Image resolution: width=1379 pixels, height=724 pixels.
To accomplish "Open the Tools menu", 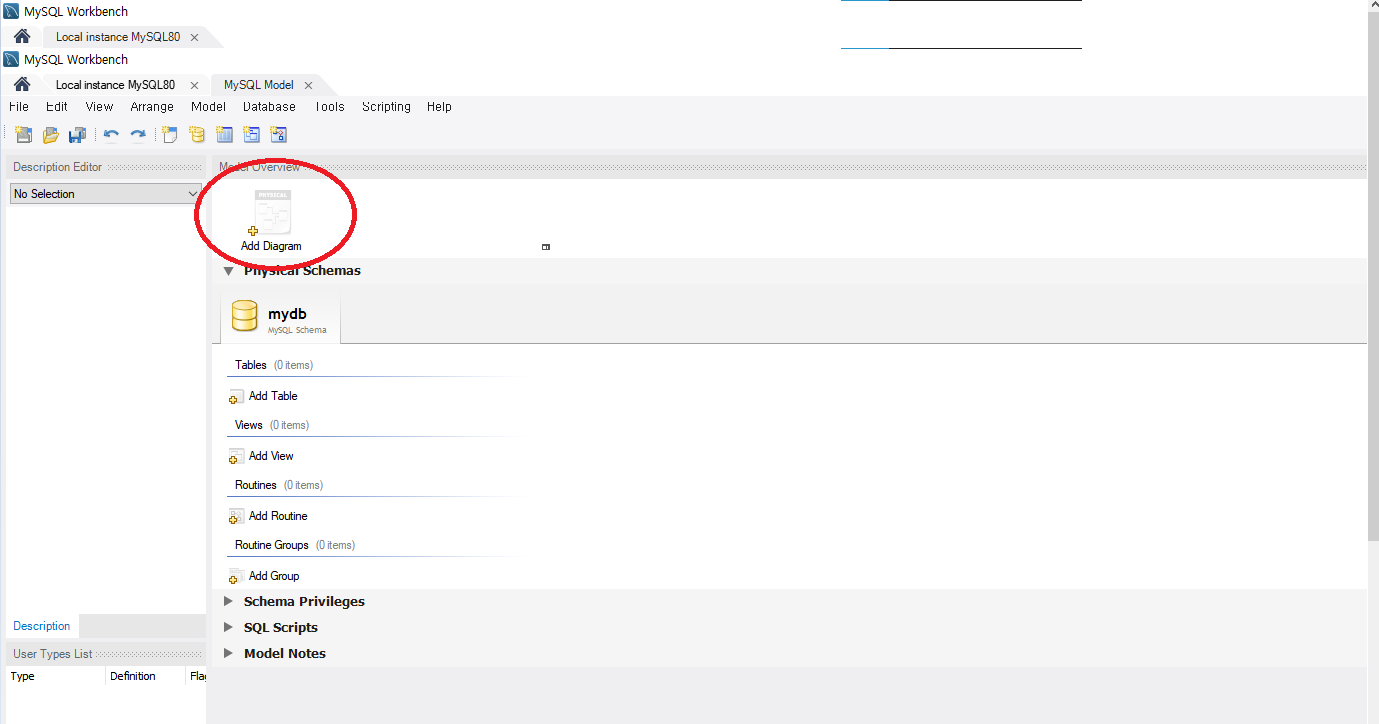I will click(x=329, y=107).
